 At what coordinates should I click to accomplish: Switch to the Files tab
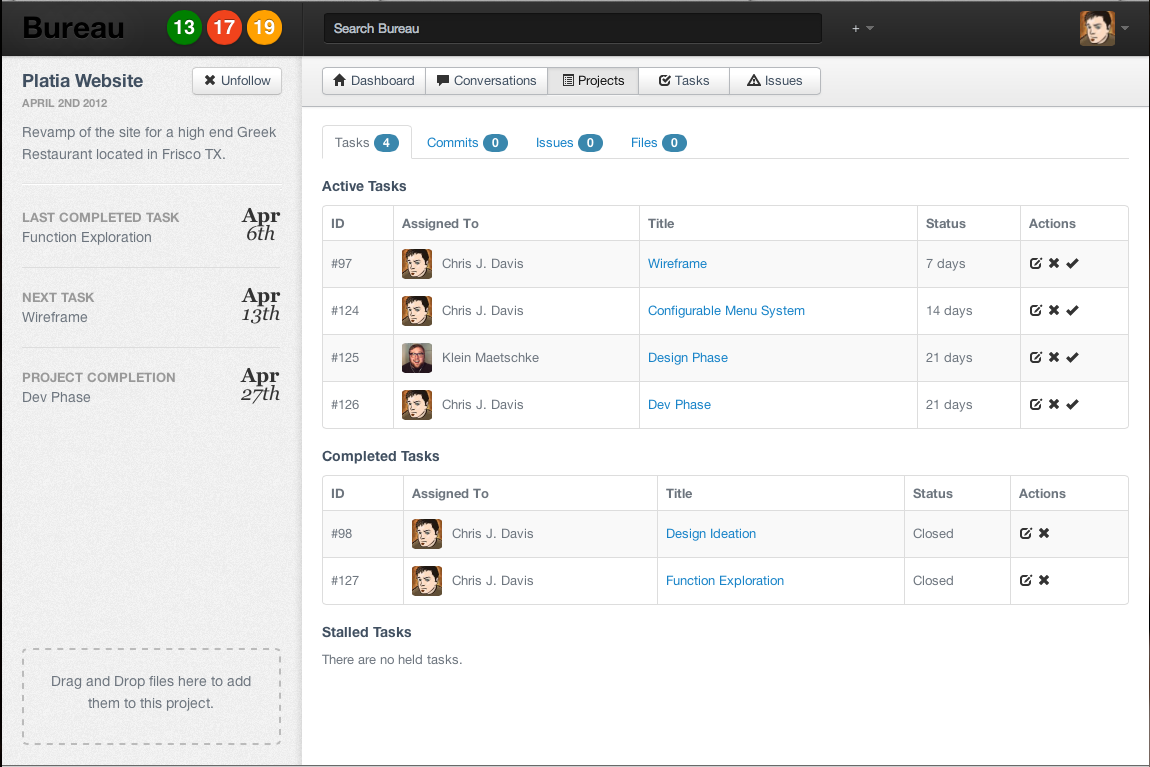click(x=658, y=142)
